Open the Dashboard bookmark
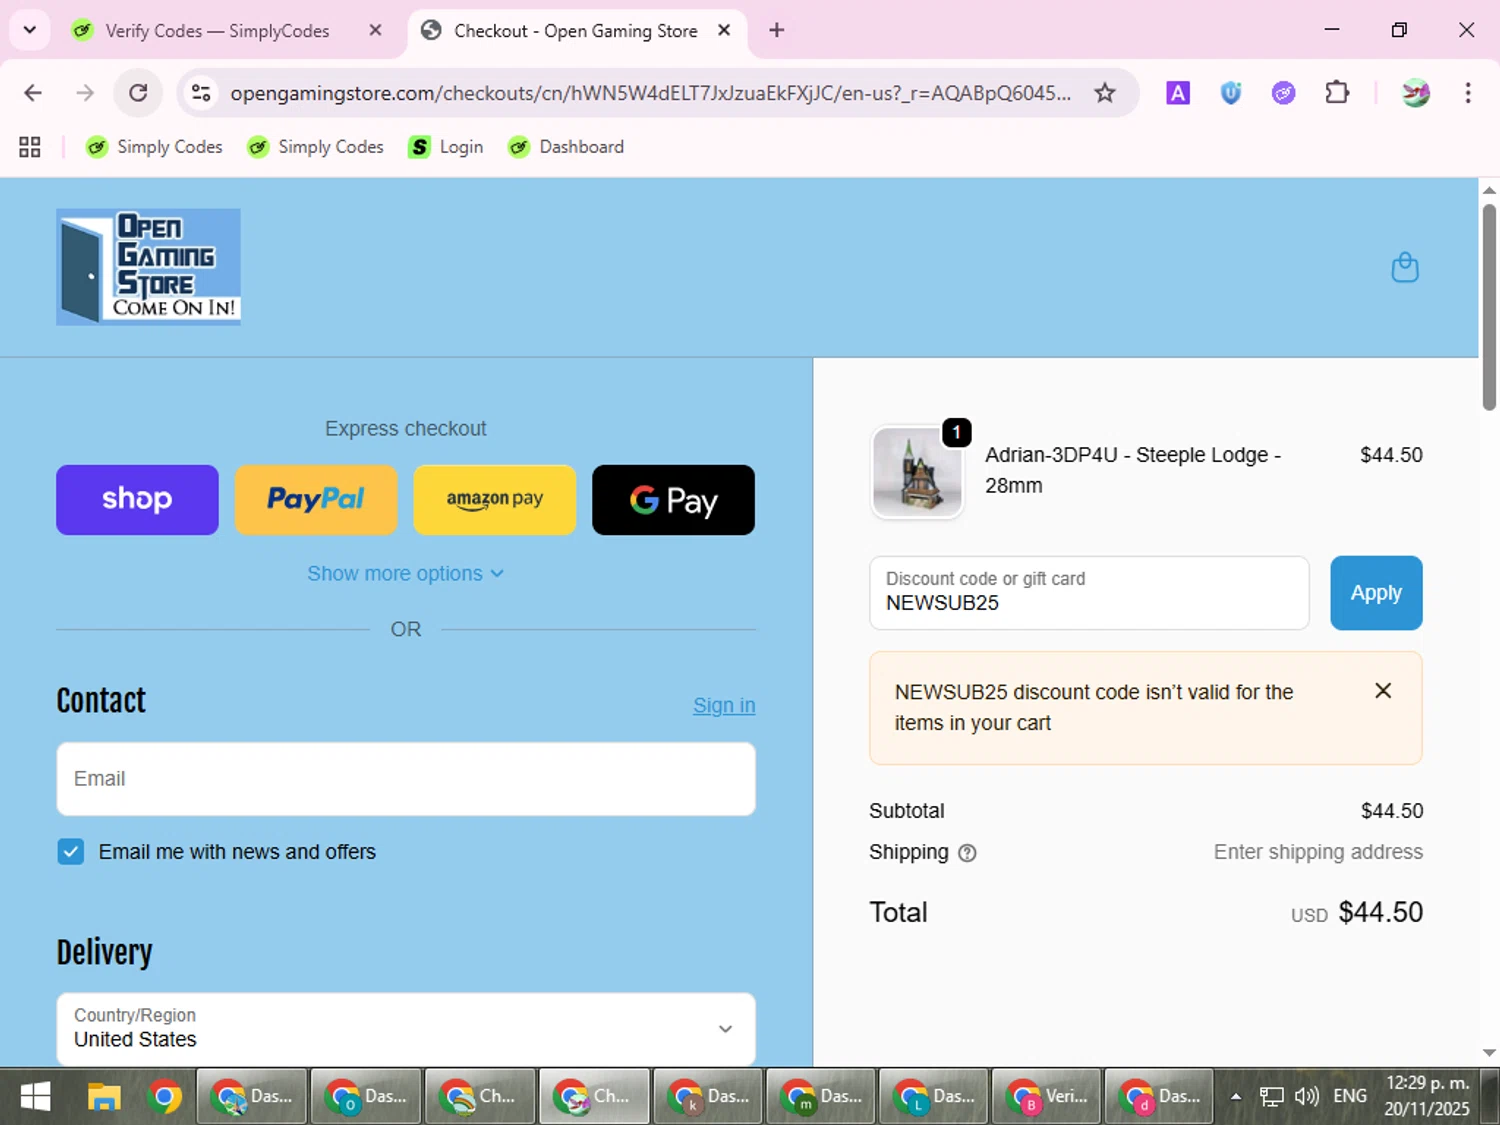The image size is (1500, 1125). click(566, 147)
